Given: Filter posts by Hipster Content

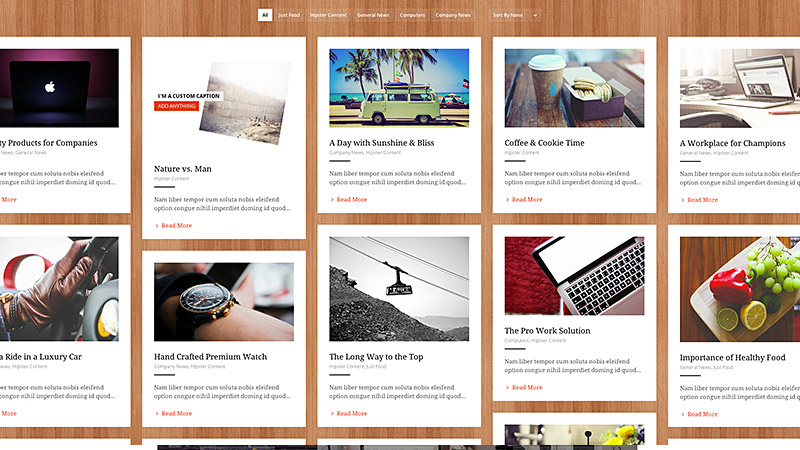Looking at the screenshot, I should (x=328, y=15).
